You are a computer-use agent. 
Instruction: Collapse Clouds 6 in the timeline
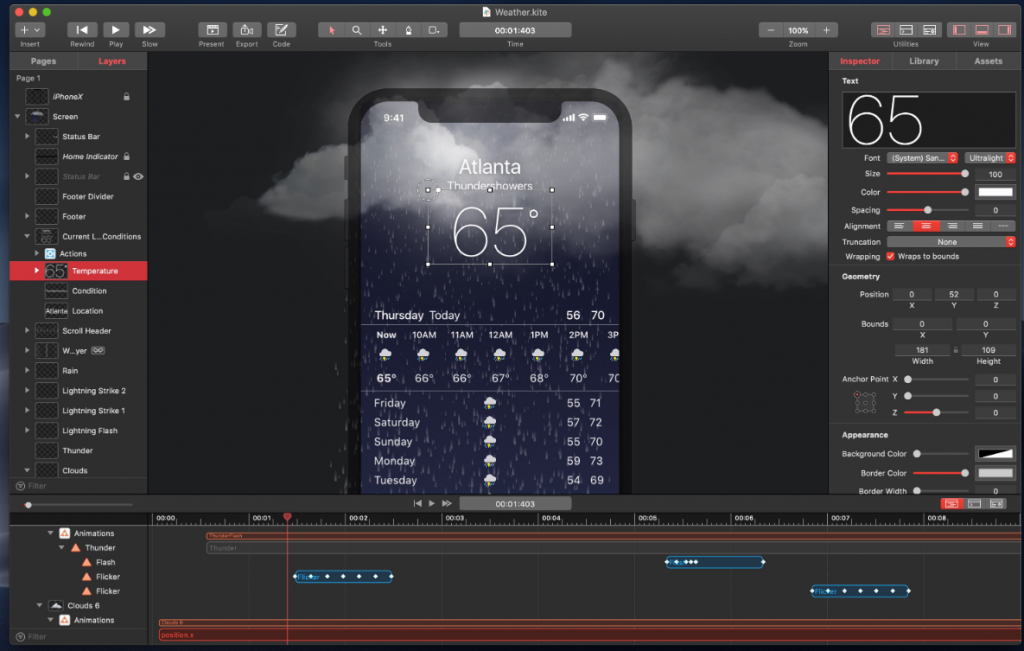click(40, 605)
